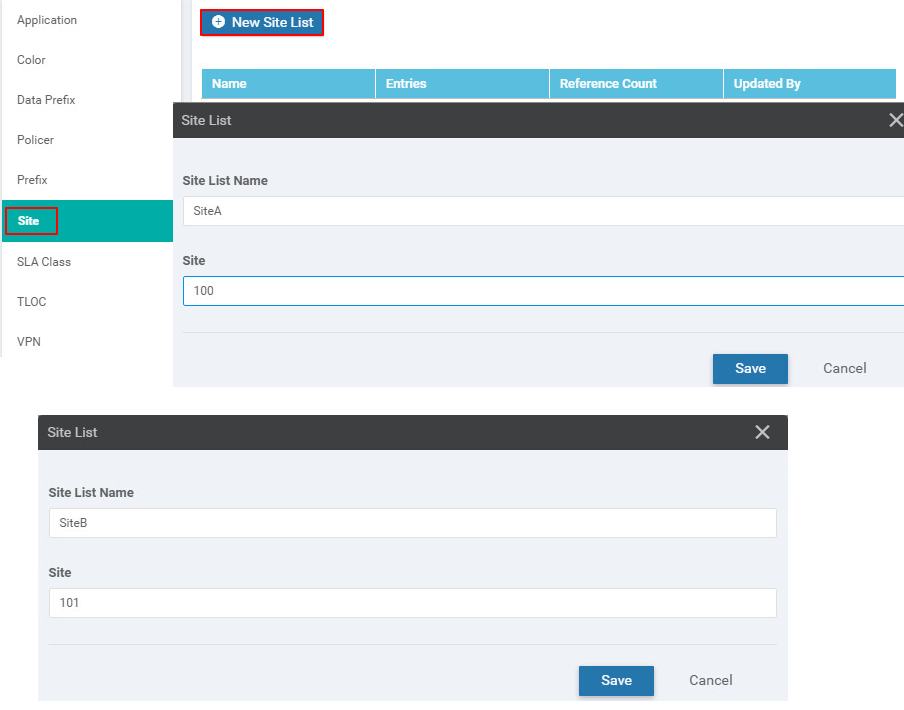Focus the Site field containing 101
The image size is (904, 710).
[x=413, y=603]
